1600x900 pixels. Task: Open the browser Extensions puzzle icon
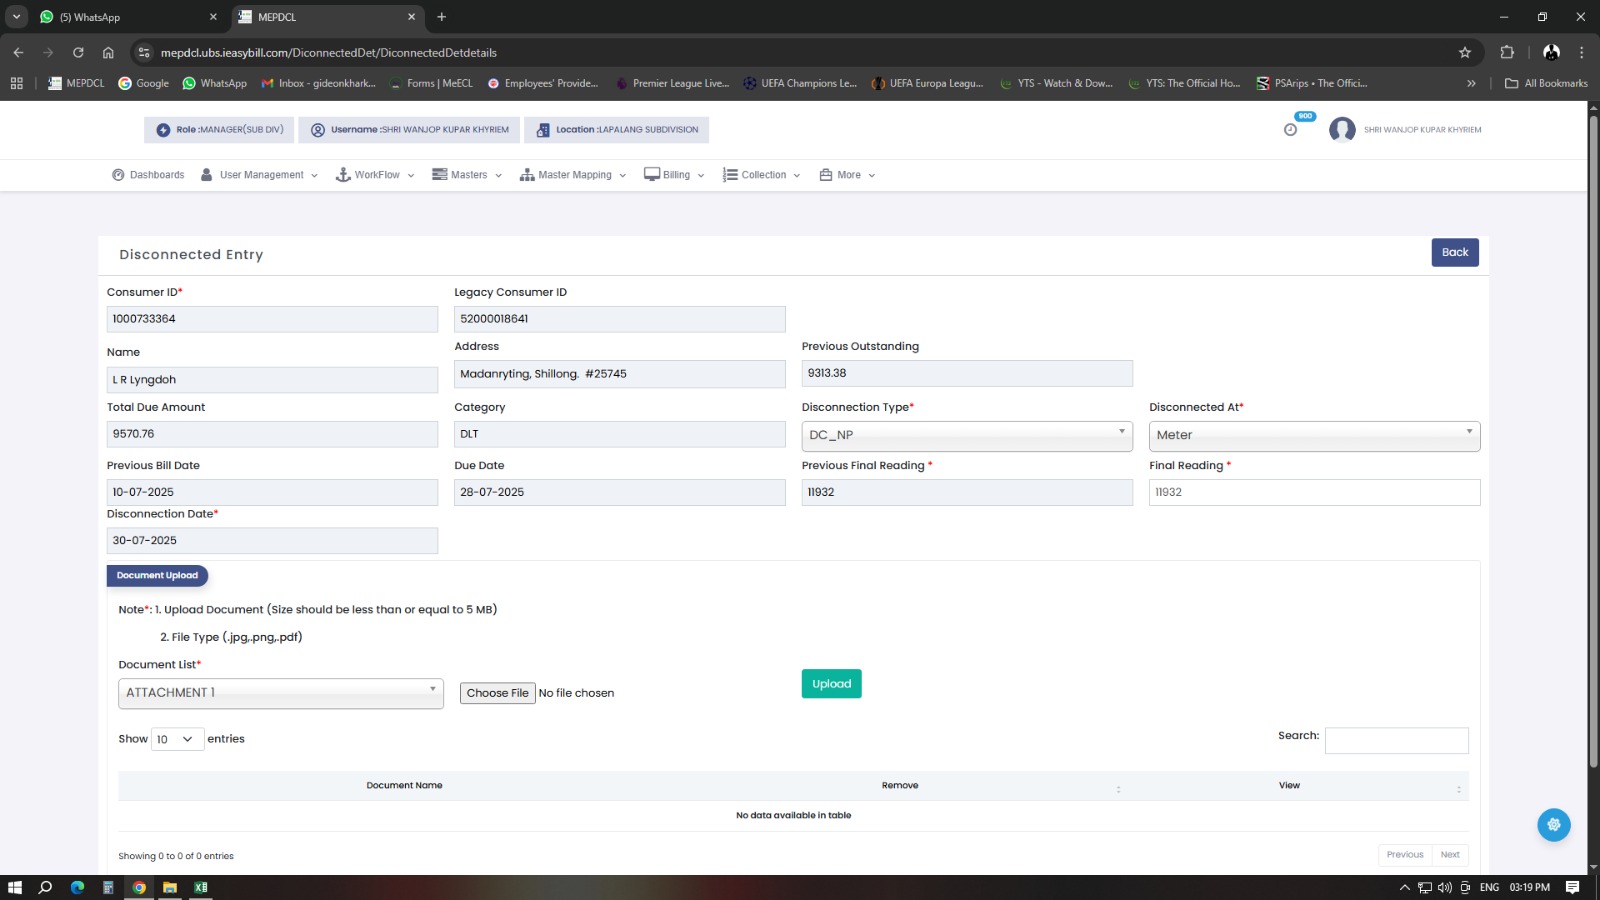click(1507, 53)
